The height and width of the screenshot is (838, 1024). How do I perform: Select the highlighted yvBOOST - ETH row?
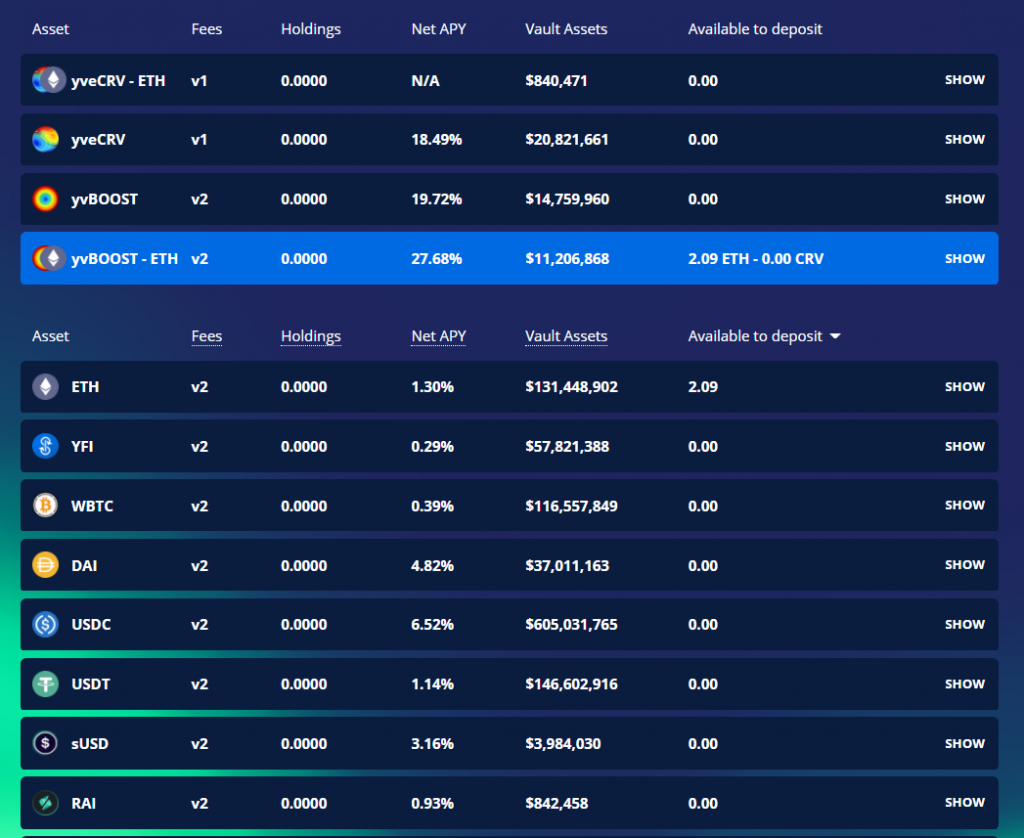pyautogui.click(x=509, y=258)
